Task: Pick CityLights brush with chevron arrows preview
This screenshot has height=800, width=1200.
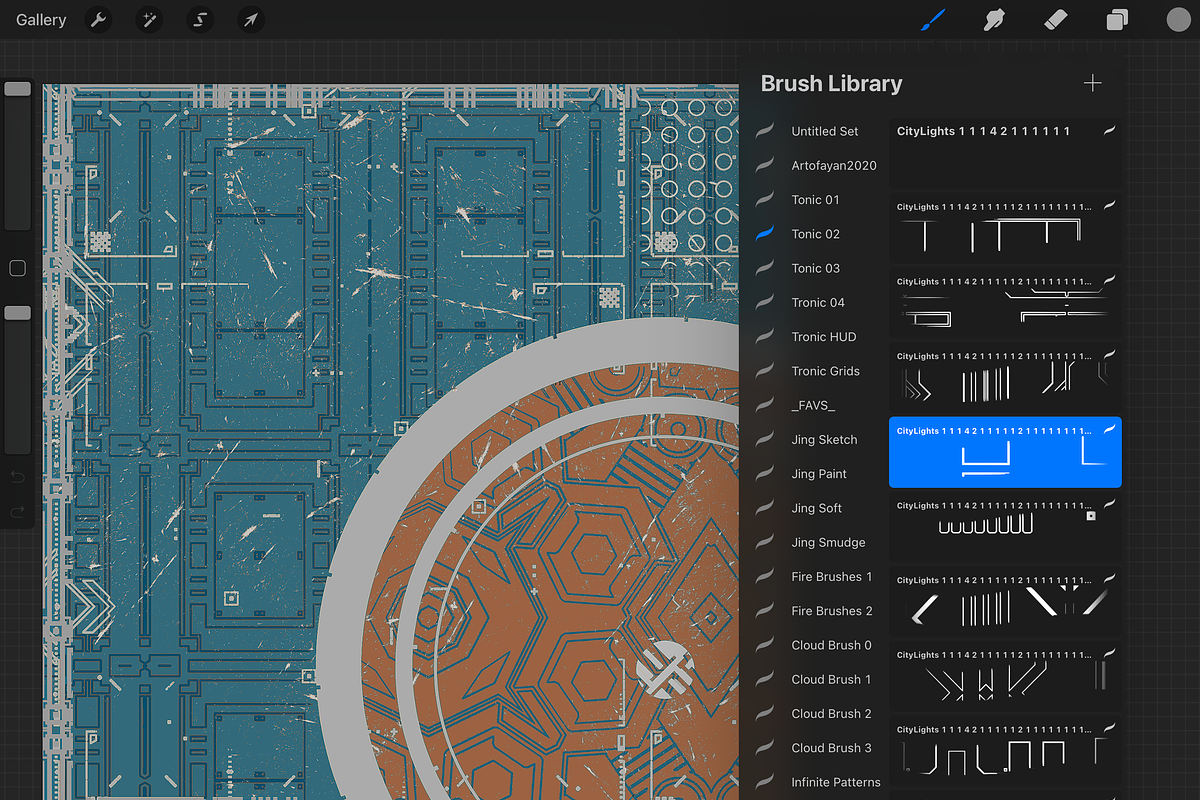Action: pyautogui.click(x=1005, y=377)
